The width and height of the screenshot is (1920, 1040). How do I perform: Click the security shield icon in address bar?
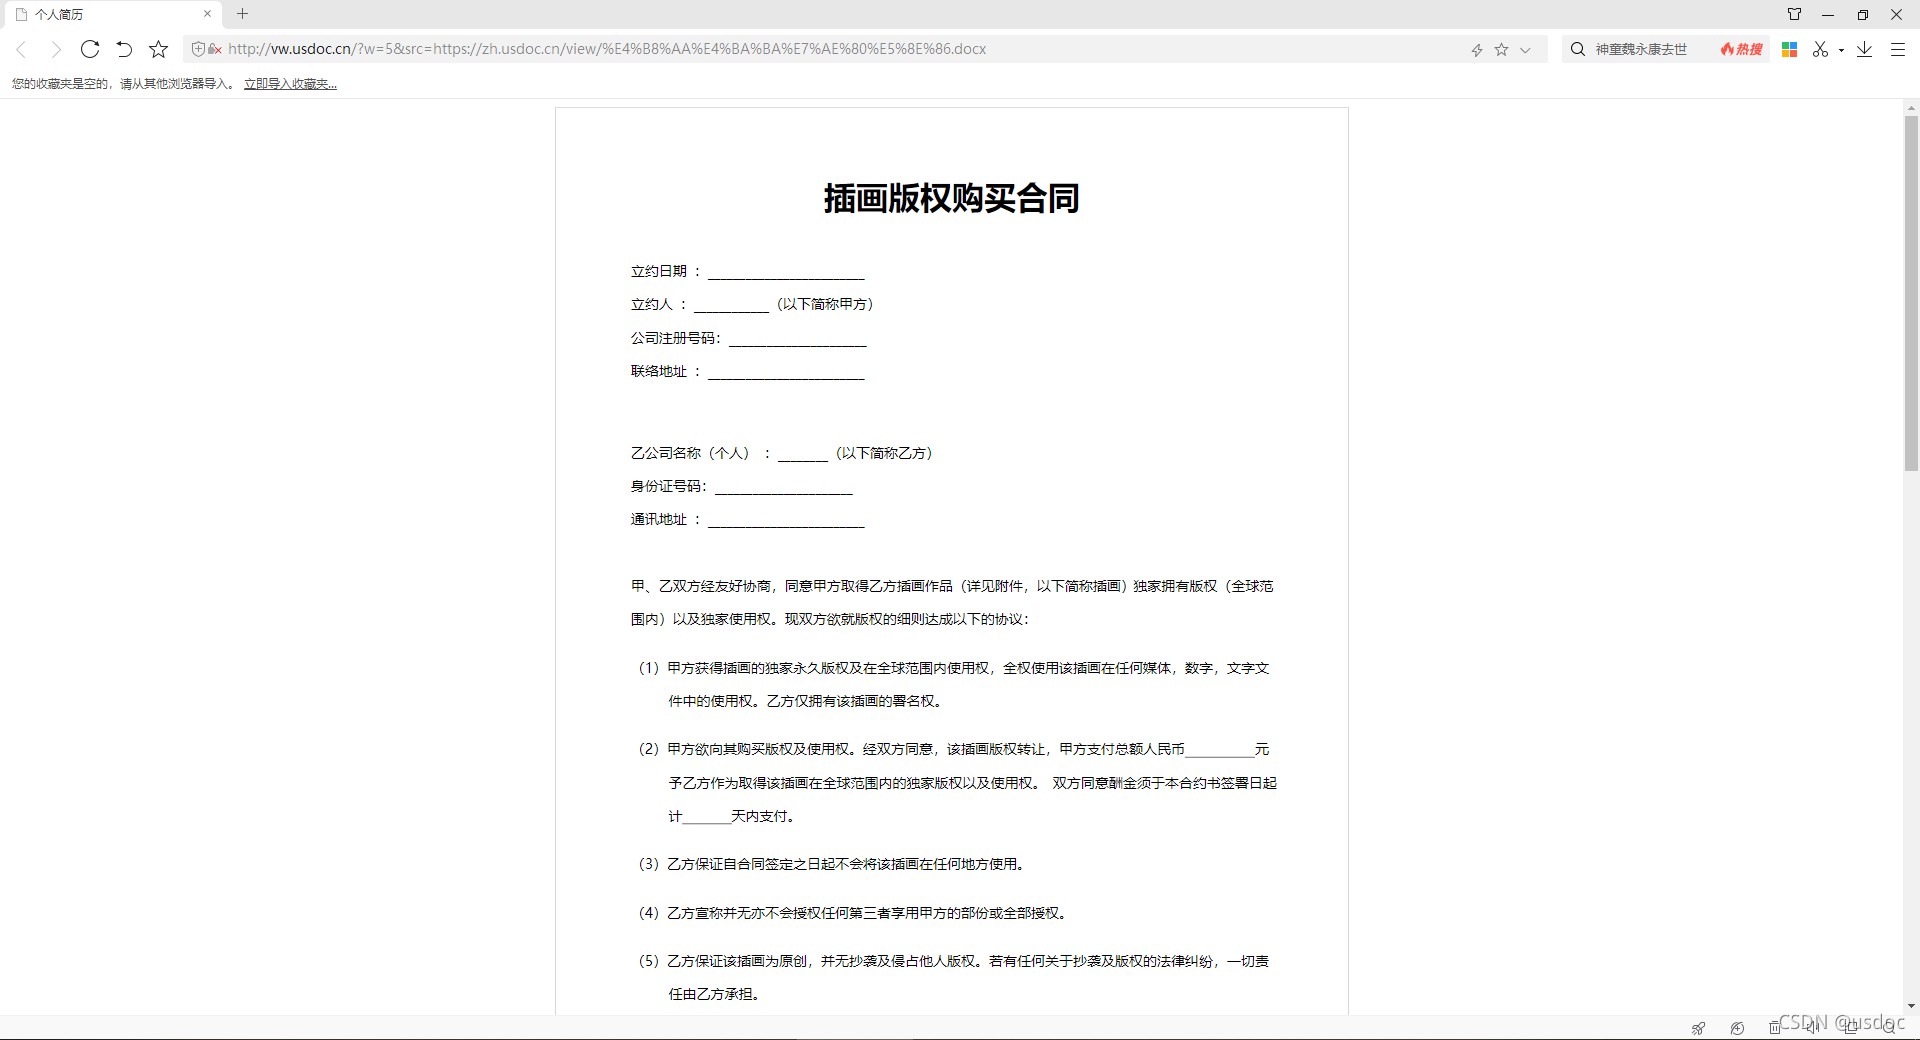[x=198, y=49]
